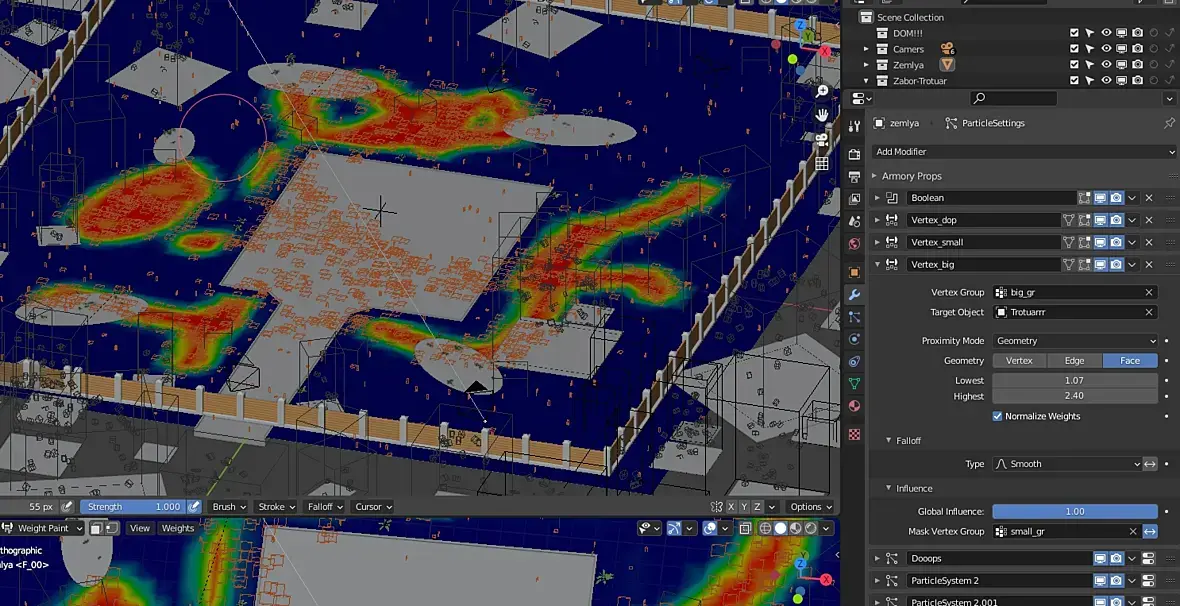Click the viewport zoom magnifier gizmo

coord(822,91)
